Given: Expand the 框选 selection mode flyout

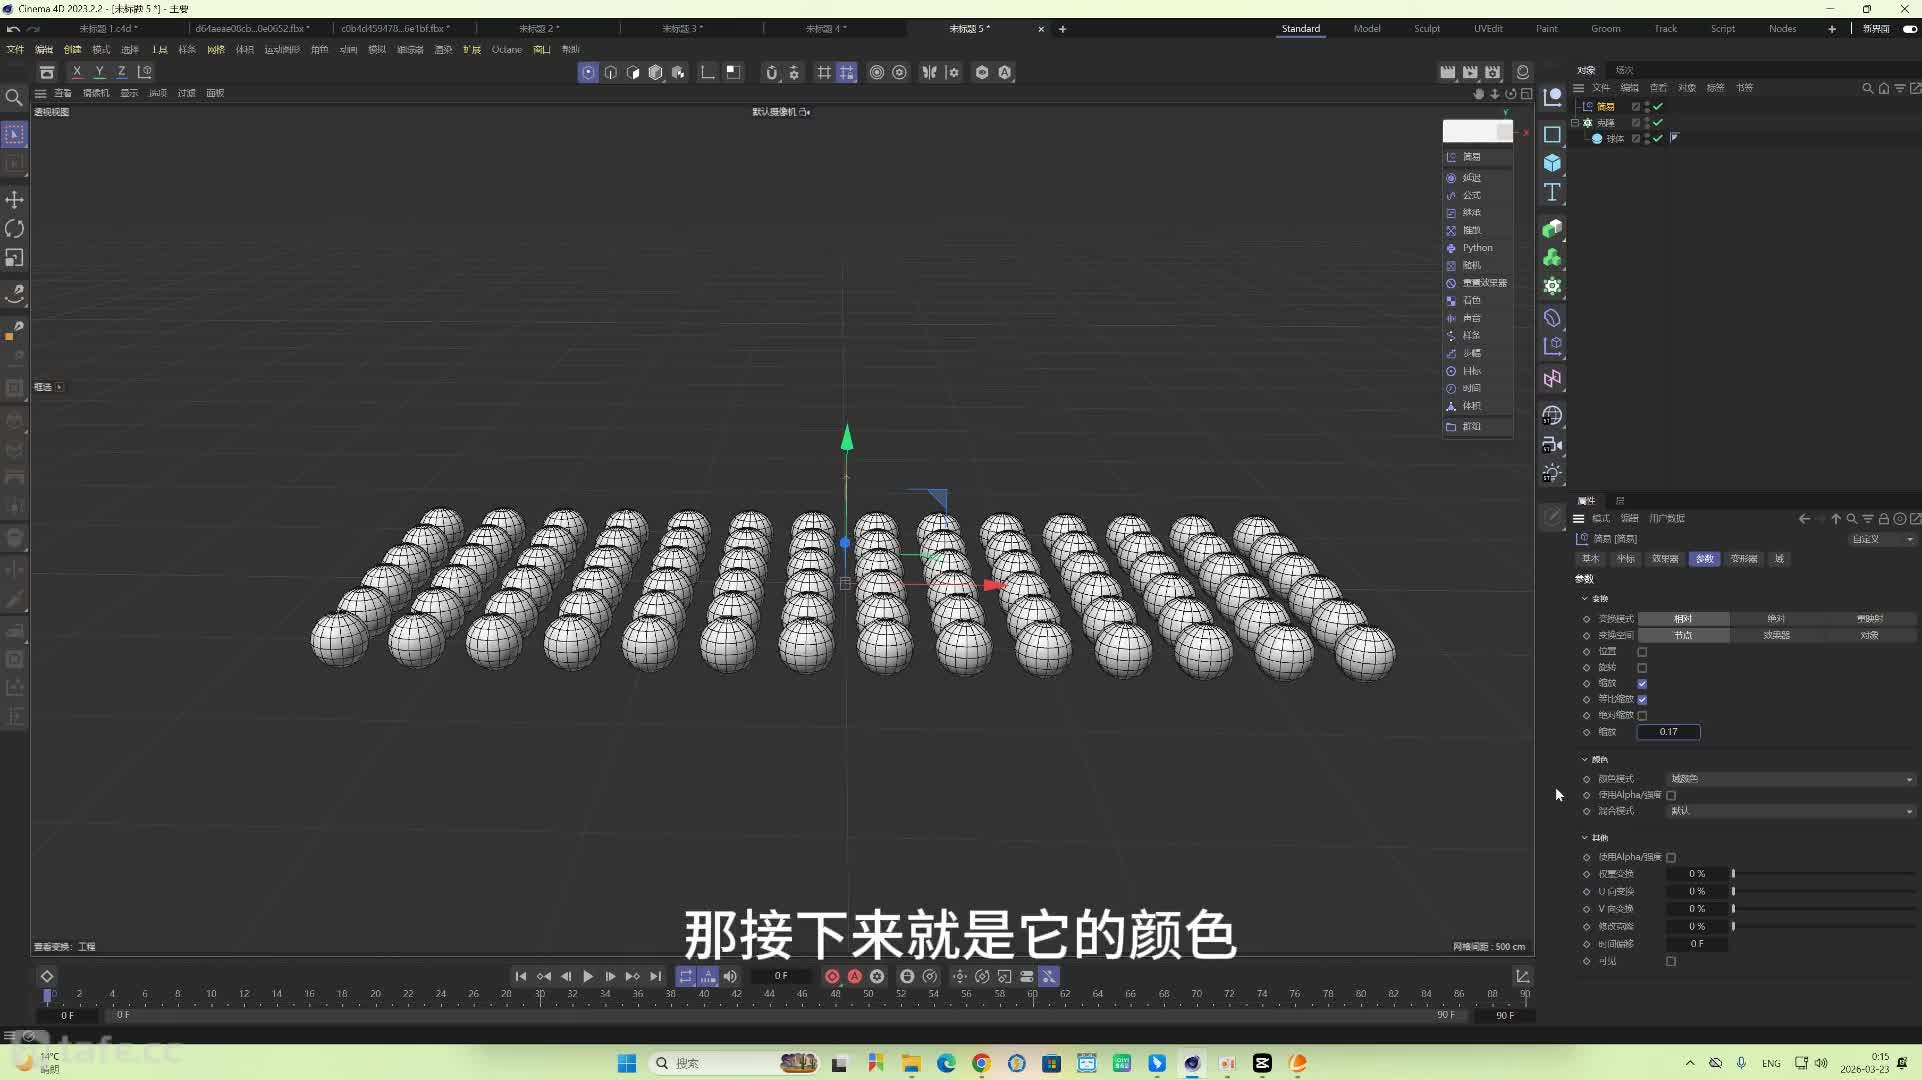Looking at the screenshot, I should 59,387.
